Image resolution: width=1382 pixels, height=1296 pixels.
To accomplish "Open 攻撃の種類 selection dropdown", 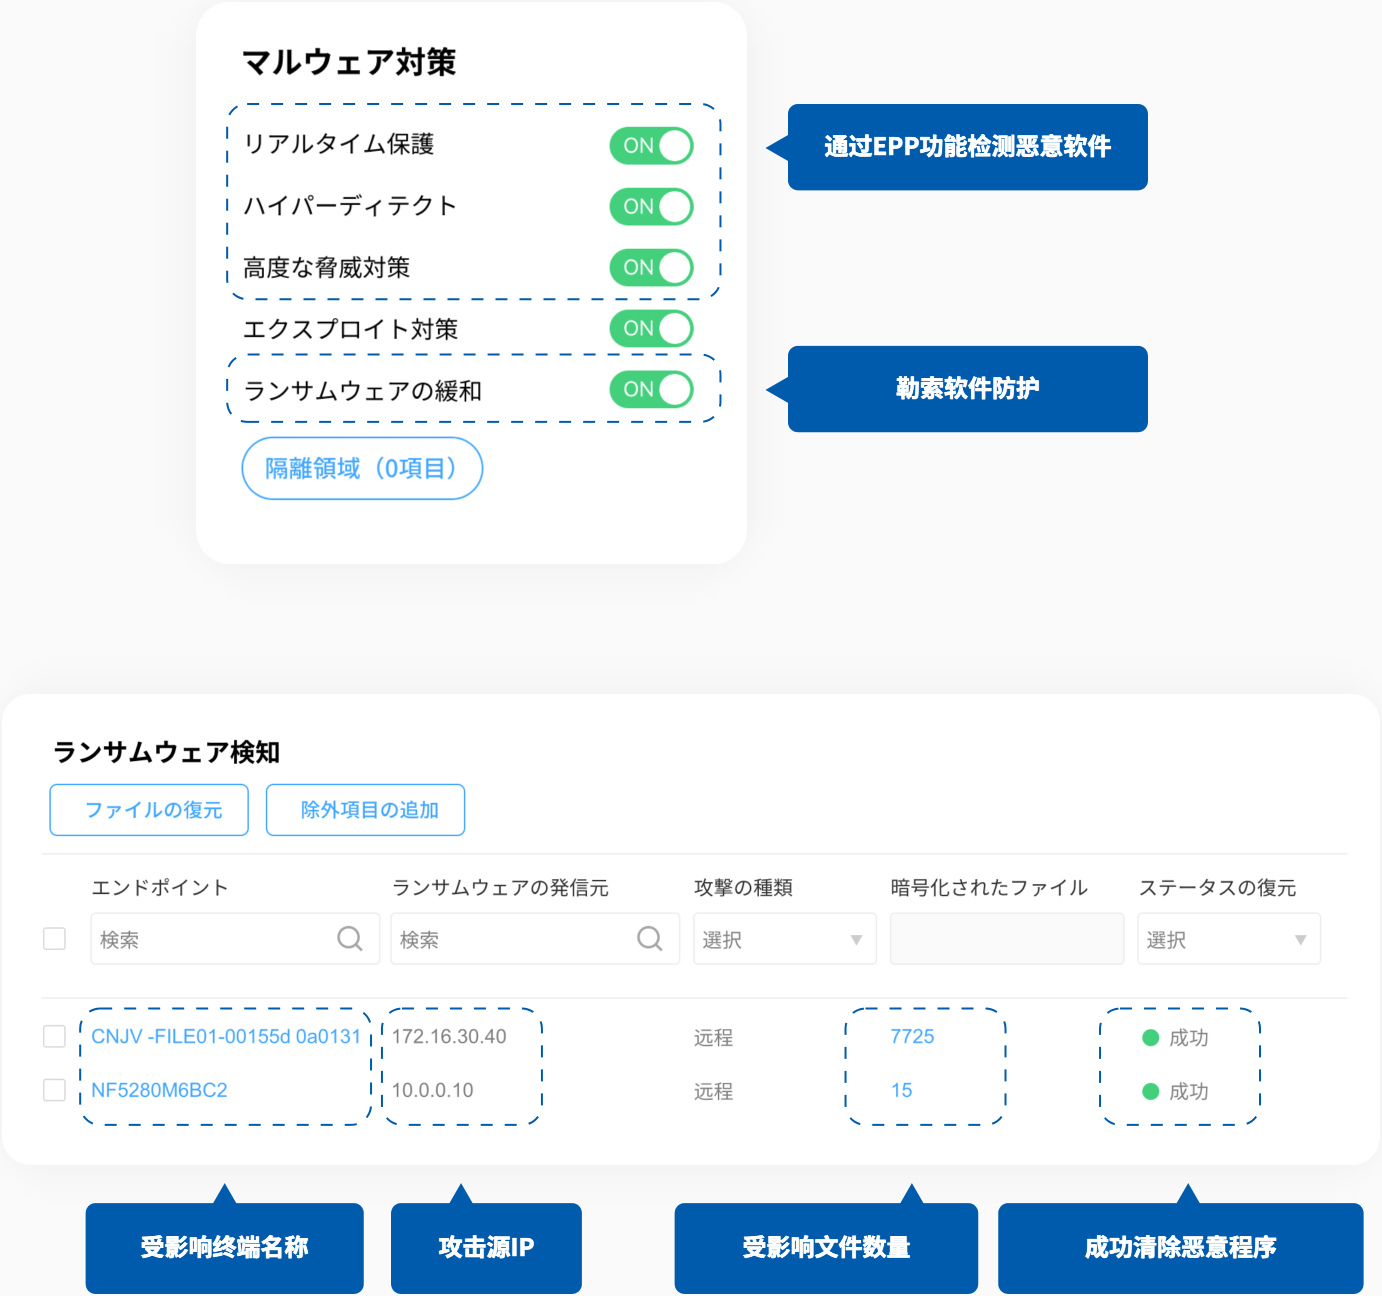I will (x=785, y=939).
